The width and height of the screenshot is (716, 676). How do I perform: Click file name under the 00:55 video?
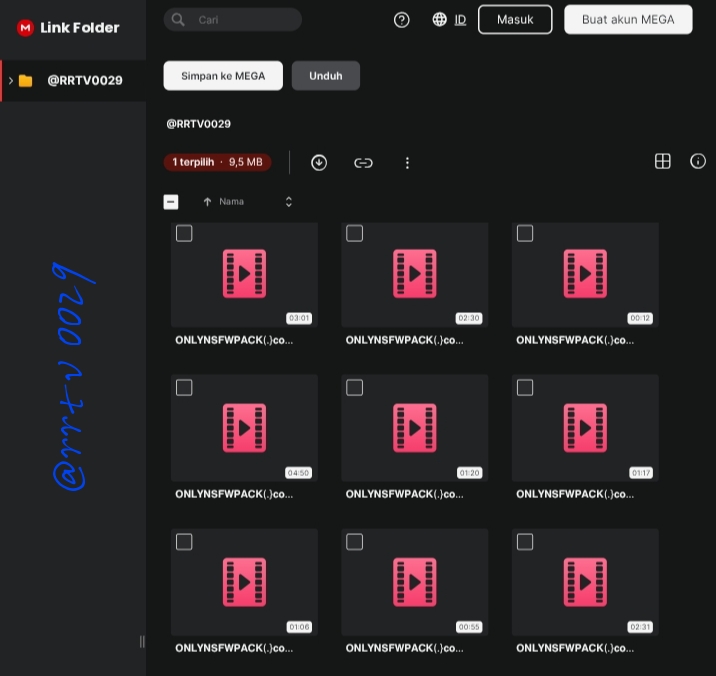click(404, 648)
